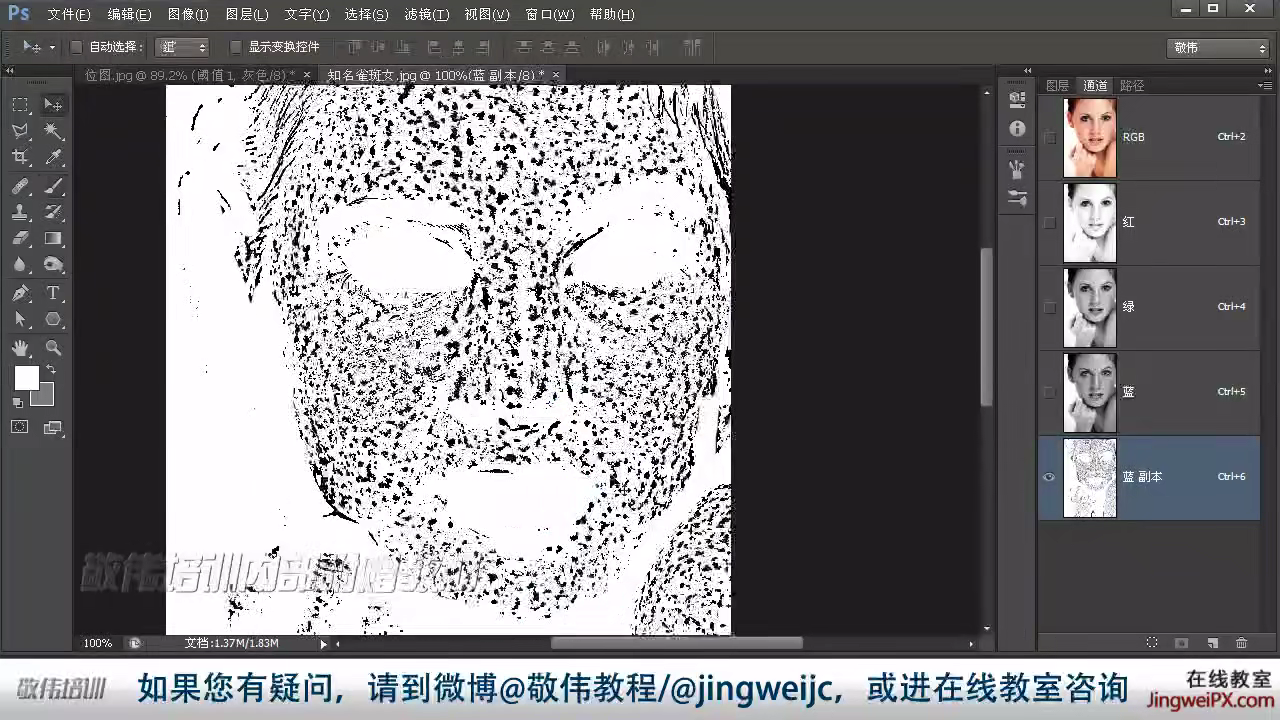
Task: Load channel as selection
Action: pos(1152,643)
